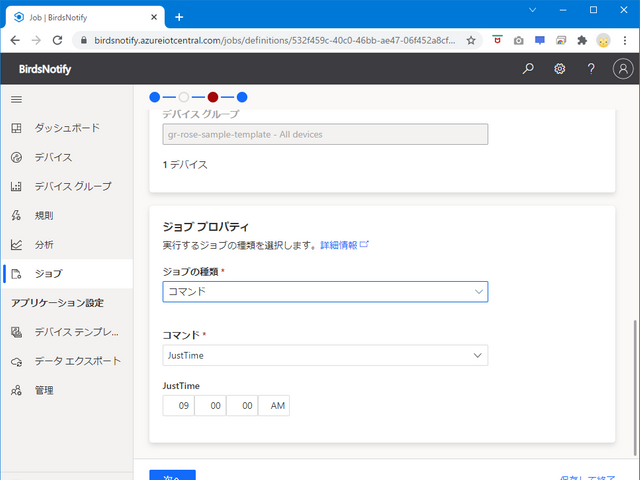
Task: Click the ジョブ プロパティ heading
Action: click(x=206, y=227)
